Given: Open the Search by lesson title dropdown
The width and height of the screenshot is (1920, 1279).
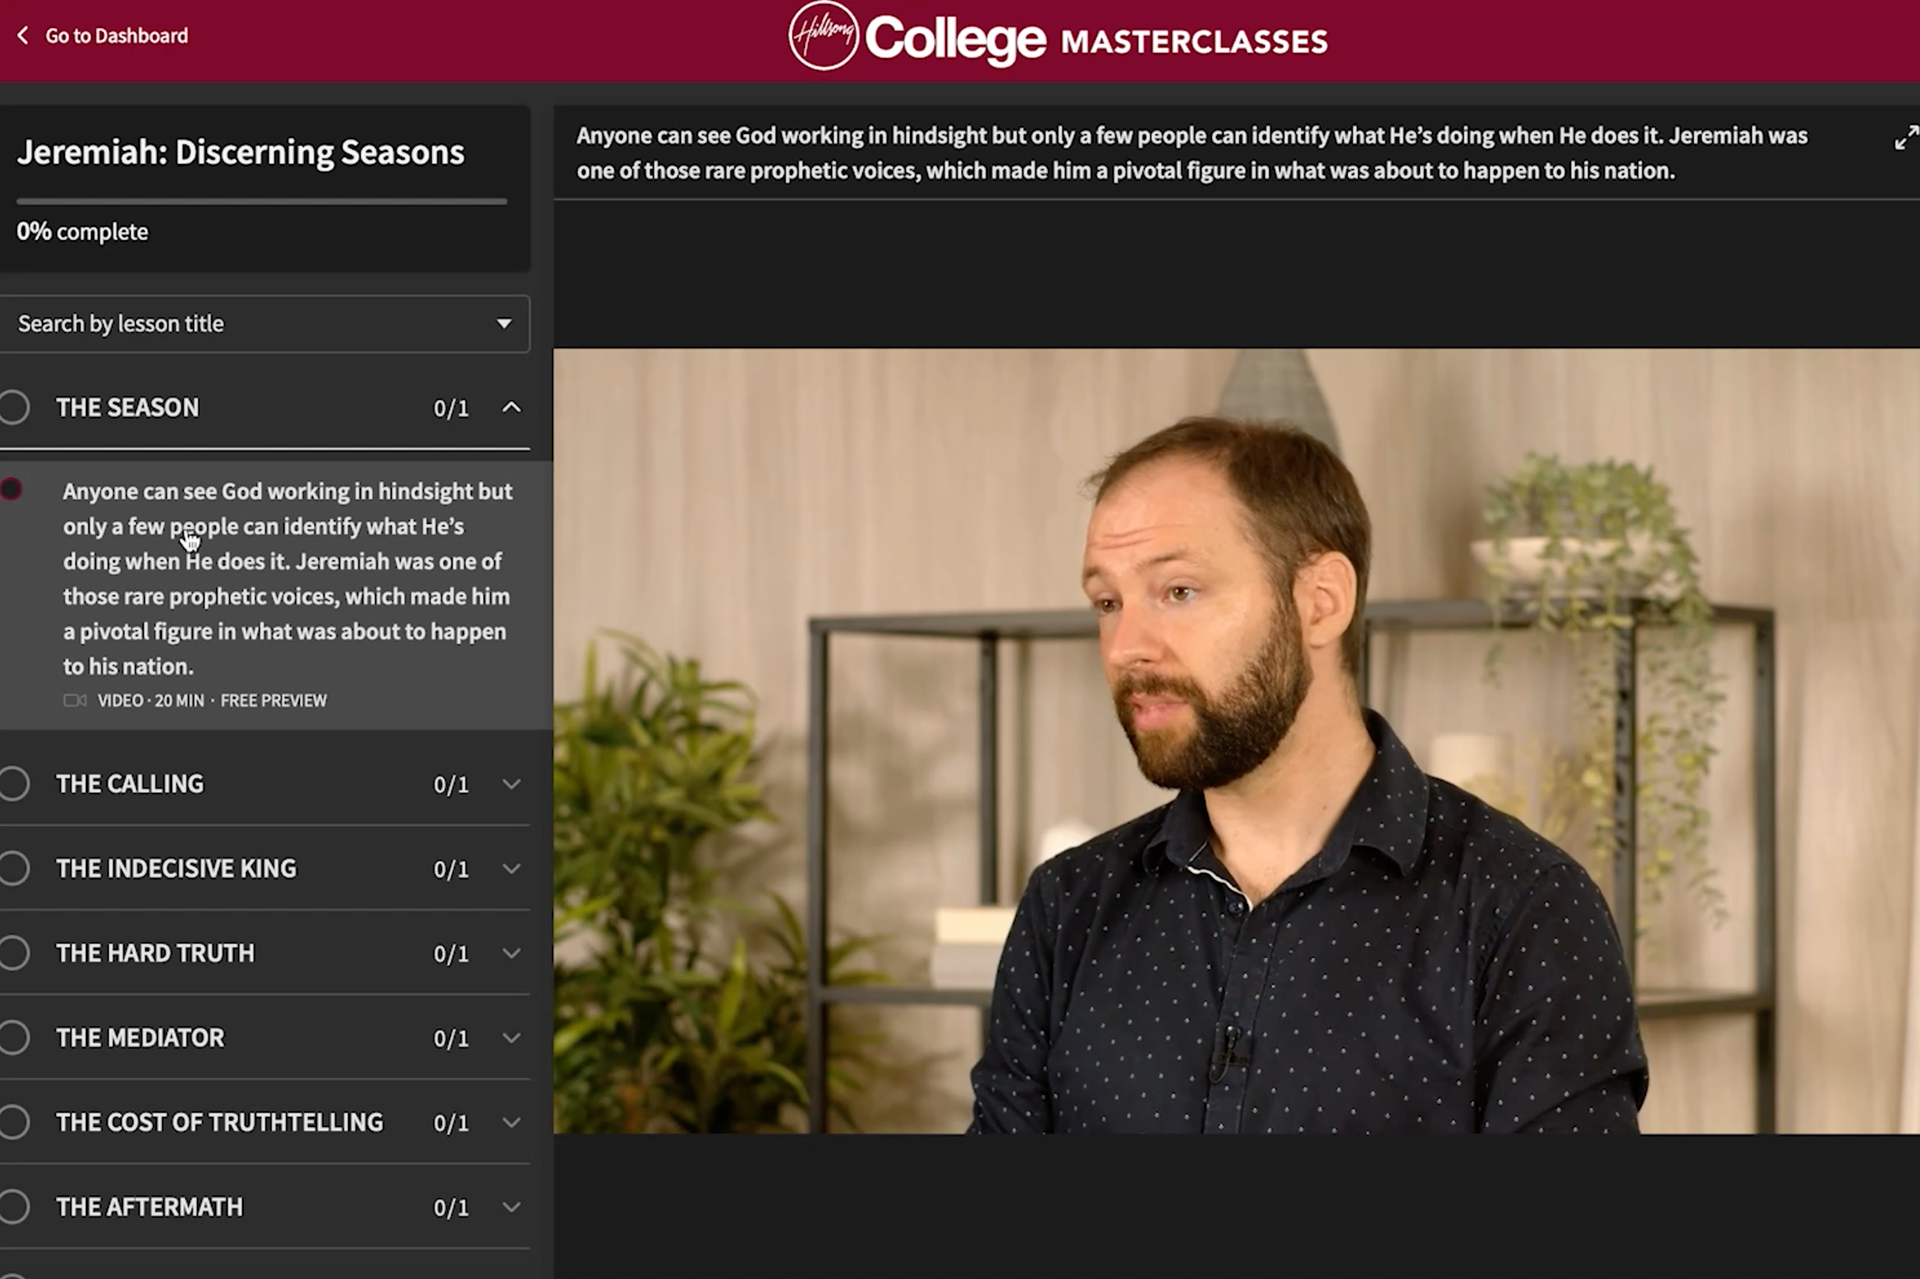Looking at the screenshot, I should tap(264, 324).
